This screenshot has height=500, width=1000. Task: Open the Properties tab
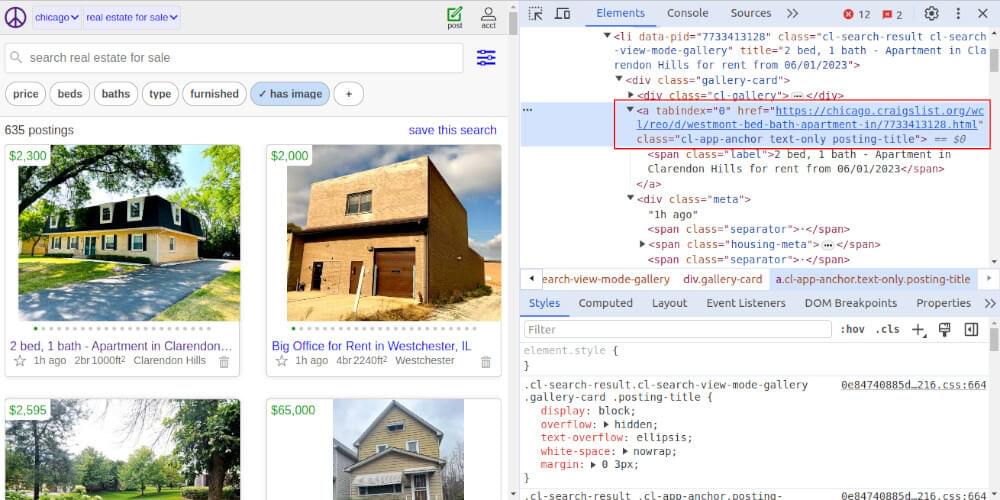tap(943, 304)
